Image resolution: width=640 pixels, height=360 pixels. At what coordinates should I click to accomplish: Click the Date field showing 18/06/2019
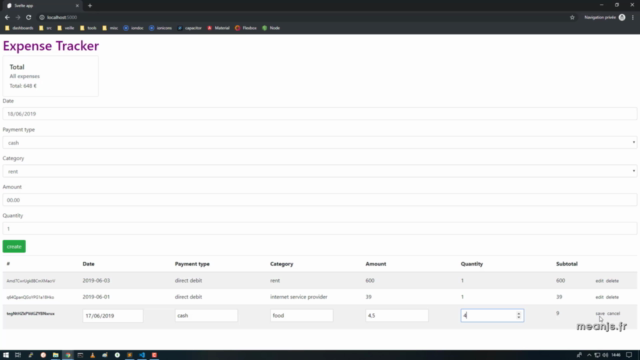pos(320,114)
